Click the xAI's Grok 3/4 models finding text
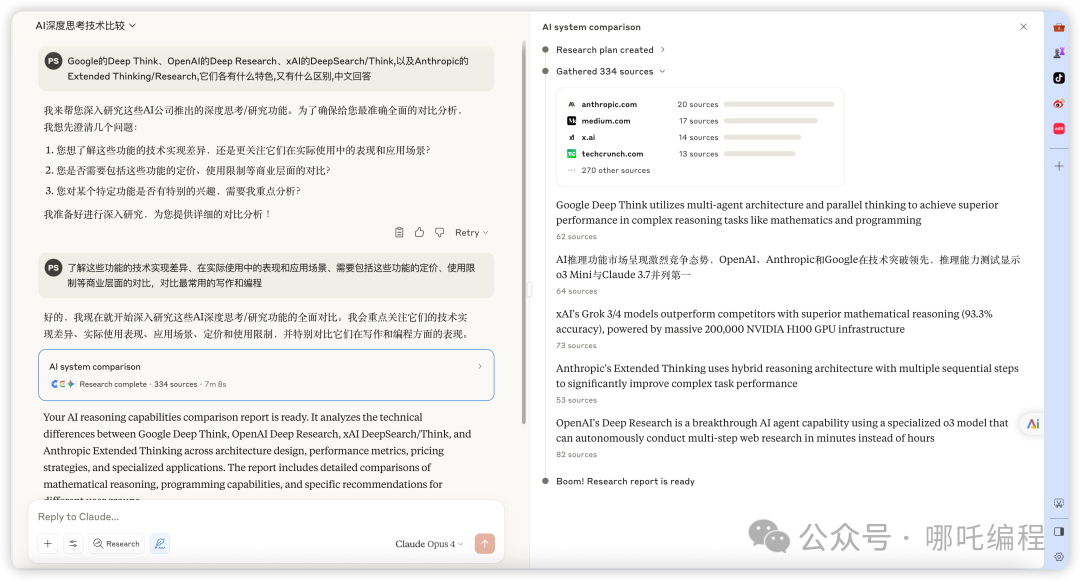 pos(774,321)
